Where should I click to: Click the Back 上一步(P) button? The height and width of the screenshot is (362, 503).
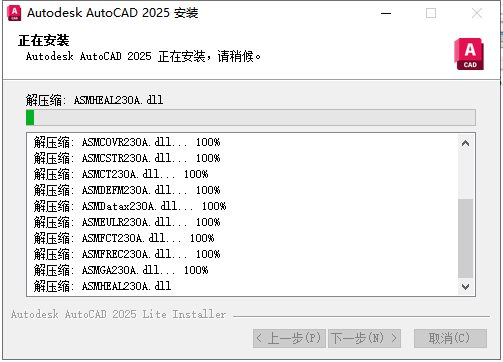289,338
